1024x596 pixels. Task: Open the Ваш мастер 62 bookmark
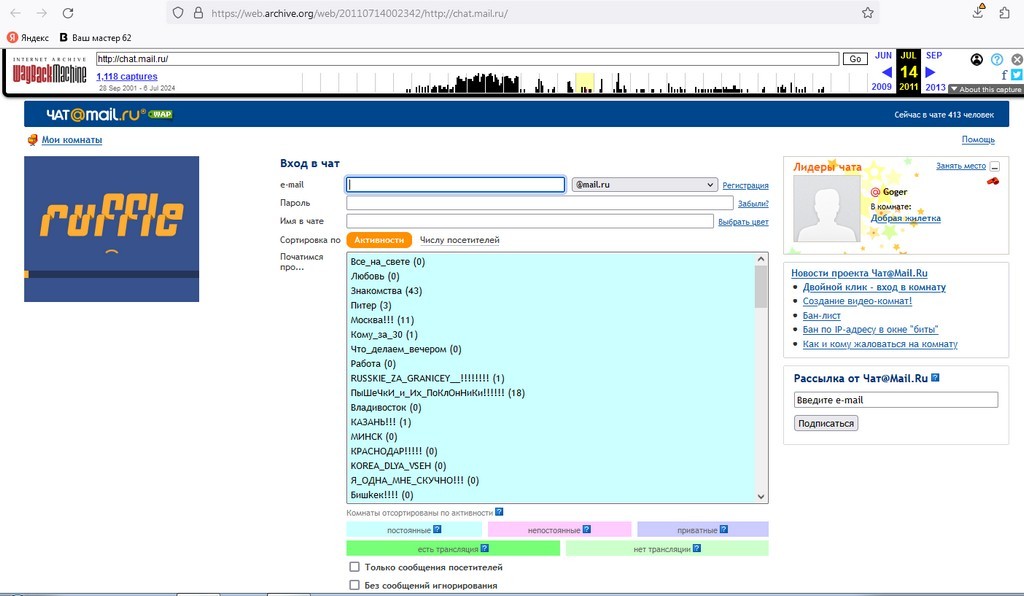click(x=95, y=37)
